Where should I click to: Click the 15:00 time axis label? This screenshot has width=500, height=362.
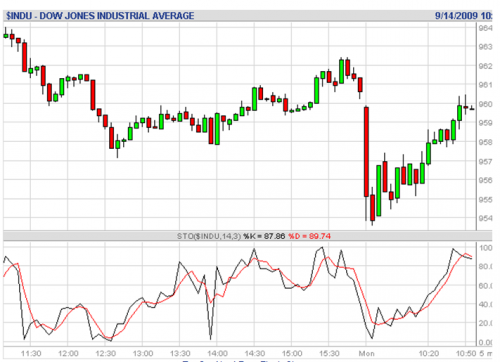(292, 353)
